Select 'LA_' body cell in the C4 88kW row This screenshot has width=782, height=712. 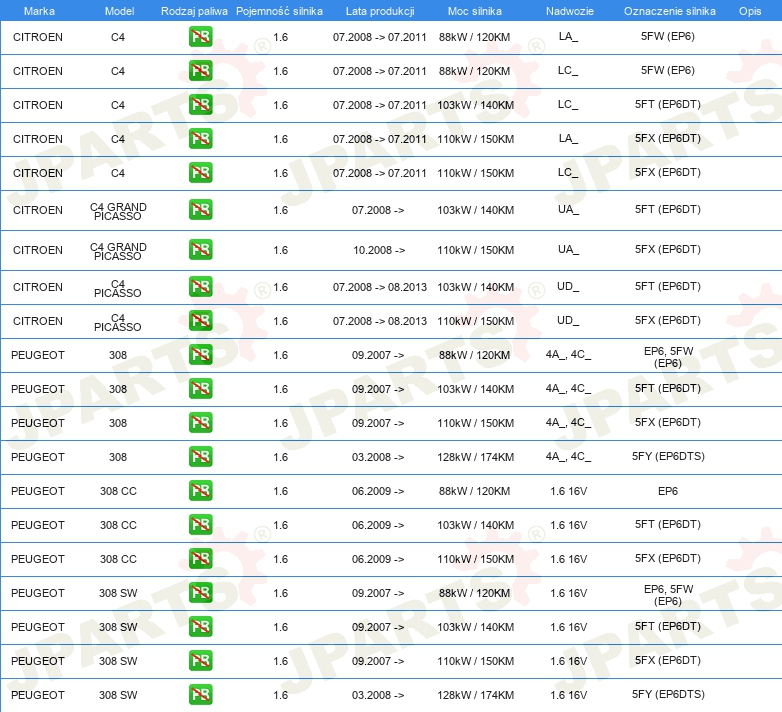click(569, 36)
